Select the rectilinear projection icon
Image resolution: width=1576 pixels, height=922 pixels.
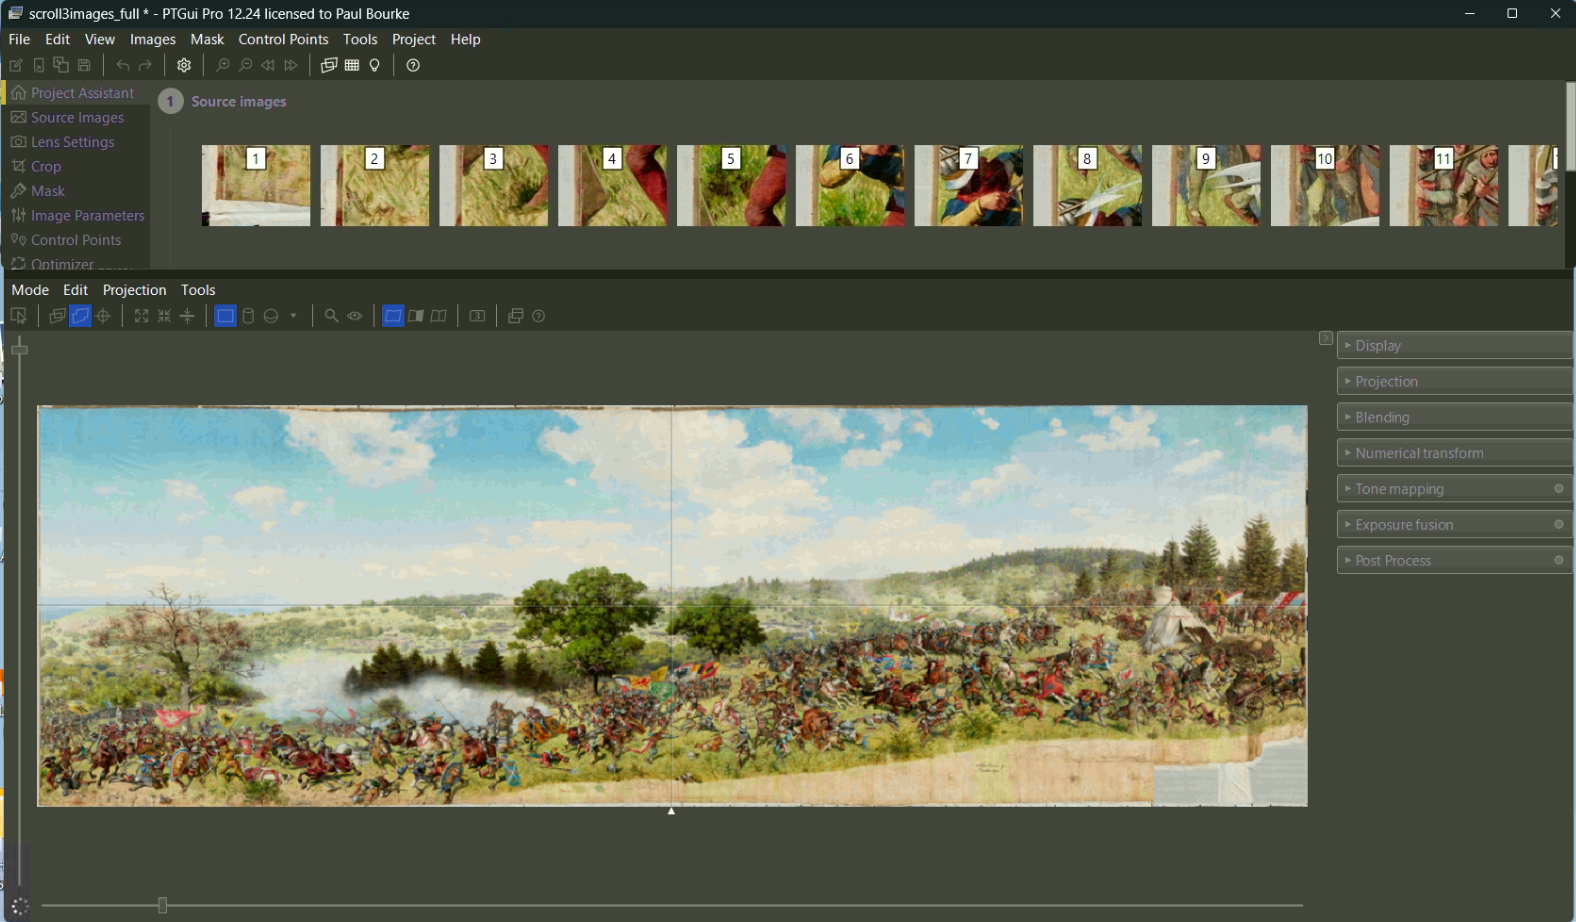coord(225,316)
